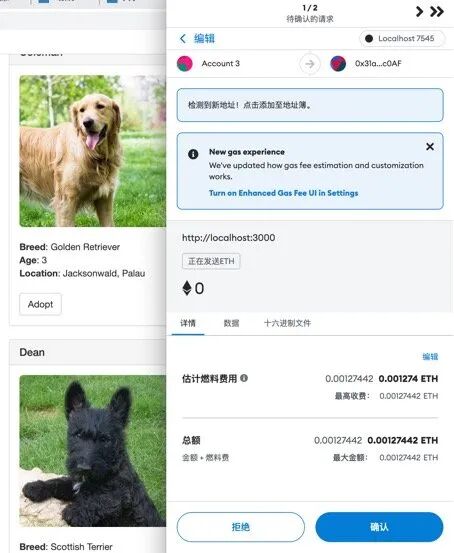Screen dimensions: 454x553
Task: Click recipient 0x31a...c0AF avatar icon
Action: pos(338,64)
